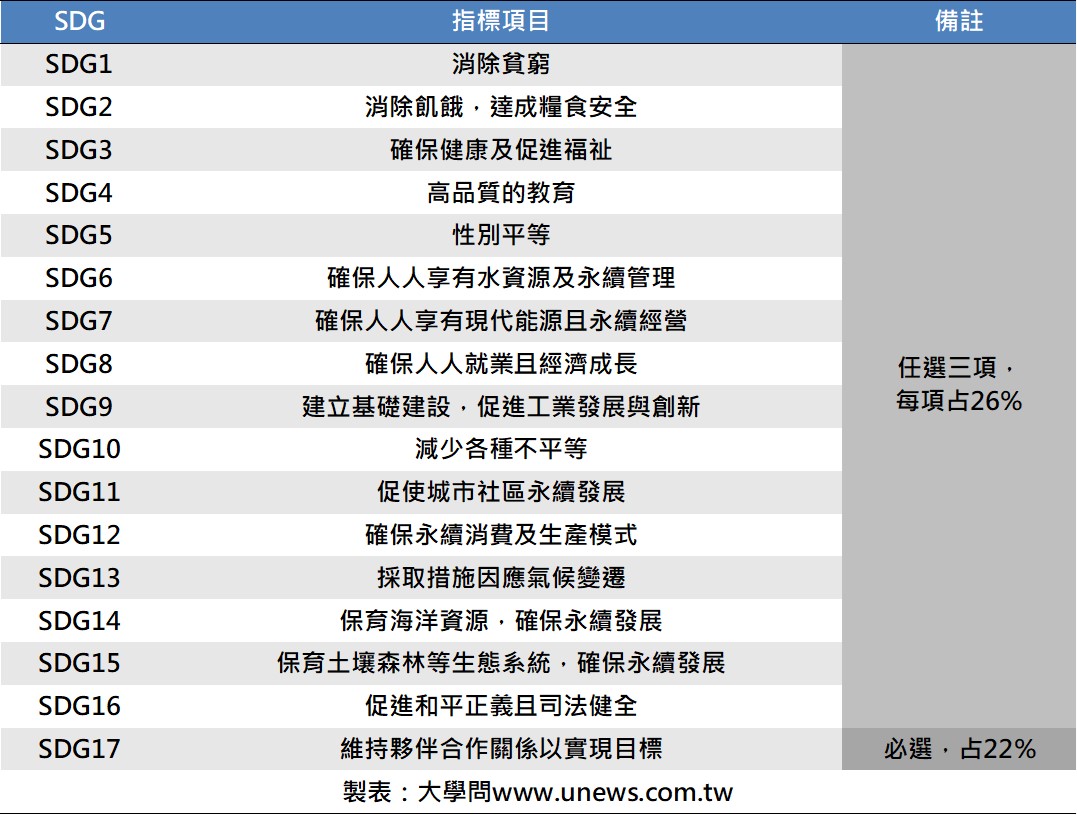Click 減少各種不平等 text
The width and height of the screenshot is (1077, 815).
coord(501,449)
